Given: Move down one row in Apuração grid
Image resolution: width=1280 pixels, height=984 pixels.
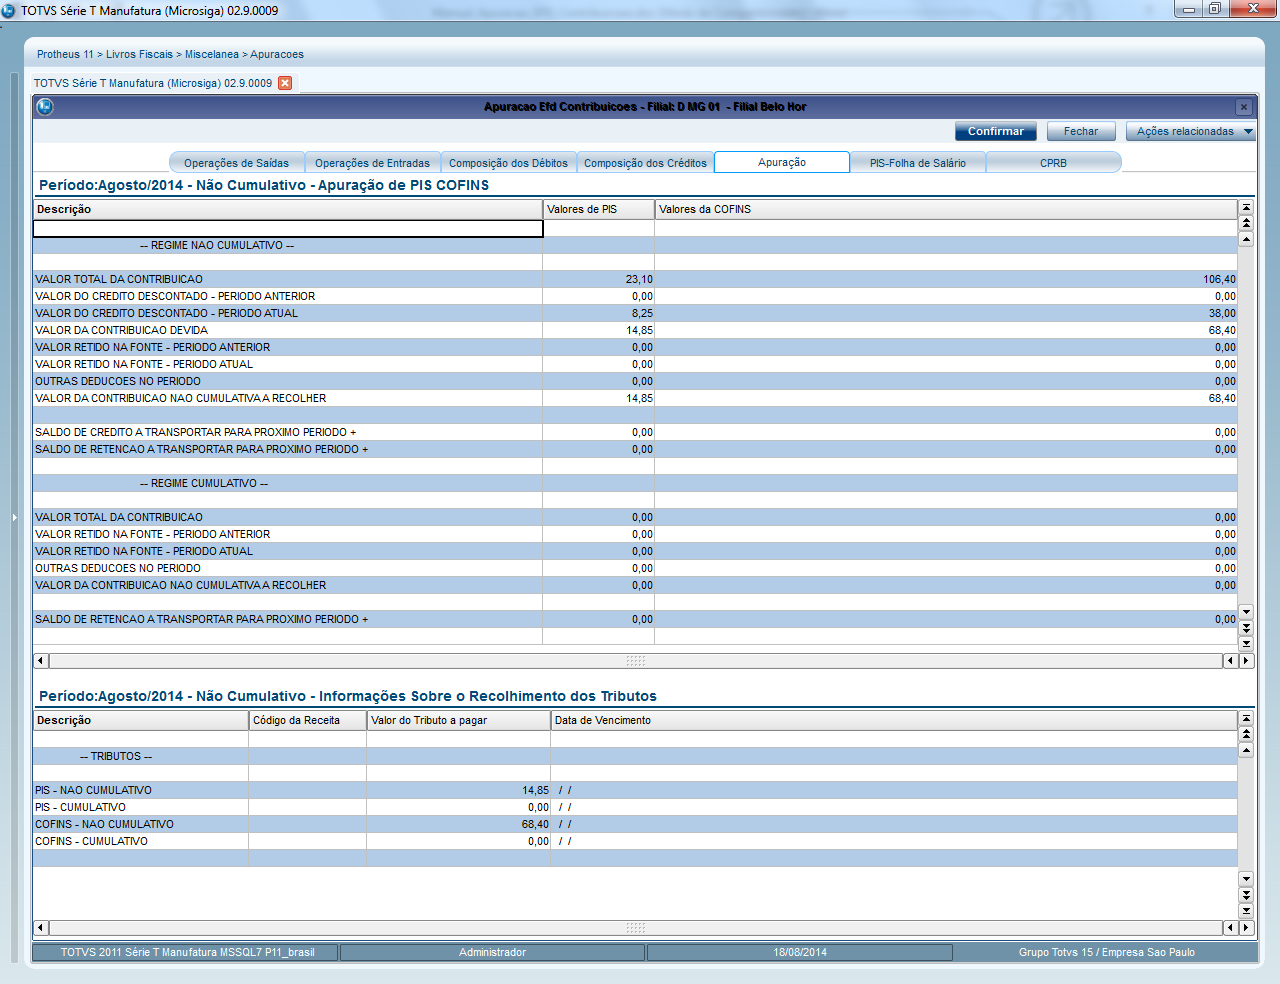Looking at the screenshot, I should 1246,611.
